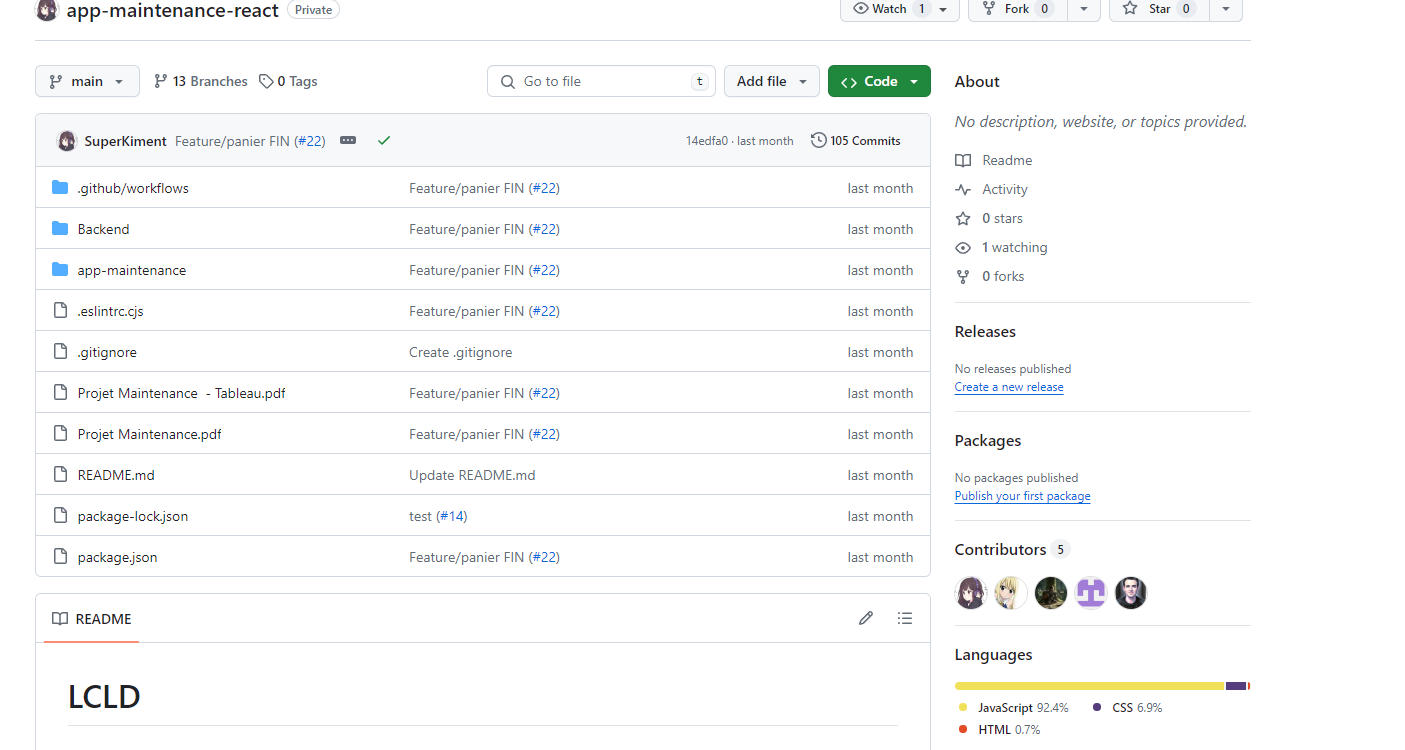Image resolution: width=1405 pixels, height=750 pixels.
Task: Click the JavaScript yellow segment of language bar
Action: [1090, 686]
